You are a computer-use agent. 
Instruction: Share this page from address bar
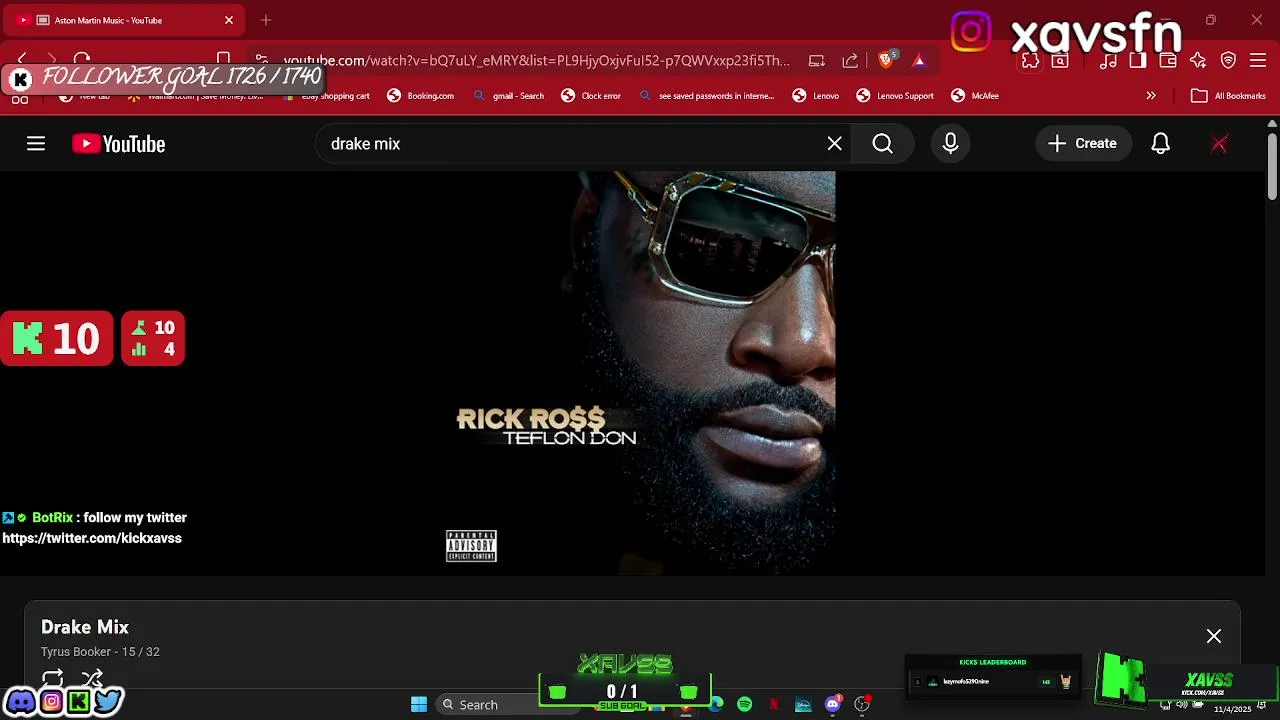pos(850,61)
